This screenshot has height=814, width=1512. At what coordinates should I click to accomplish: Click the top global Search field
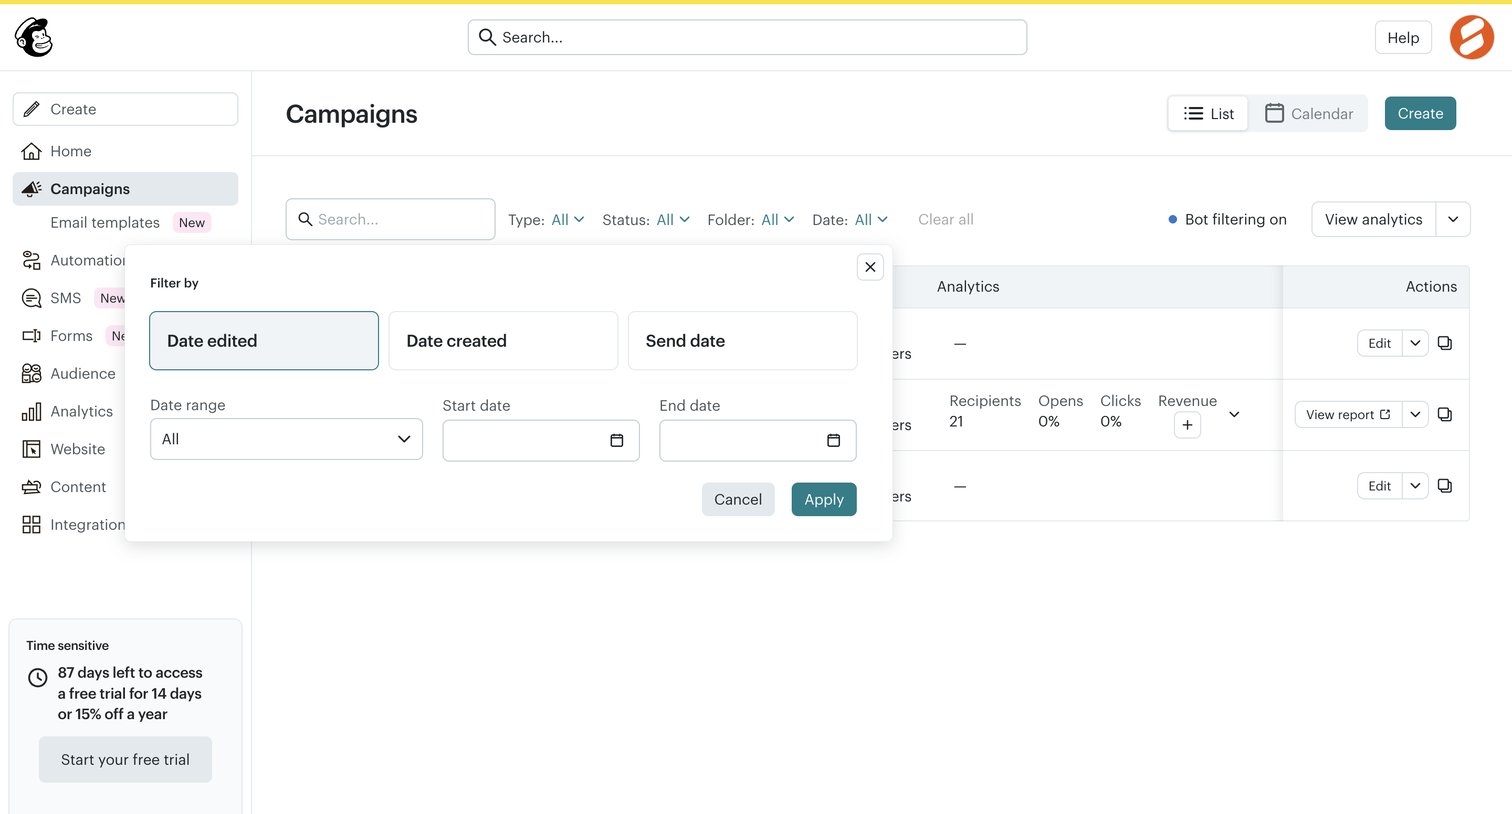[x=747, y=37]
